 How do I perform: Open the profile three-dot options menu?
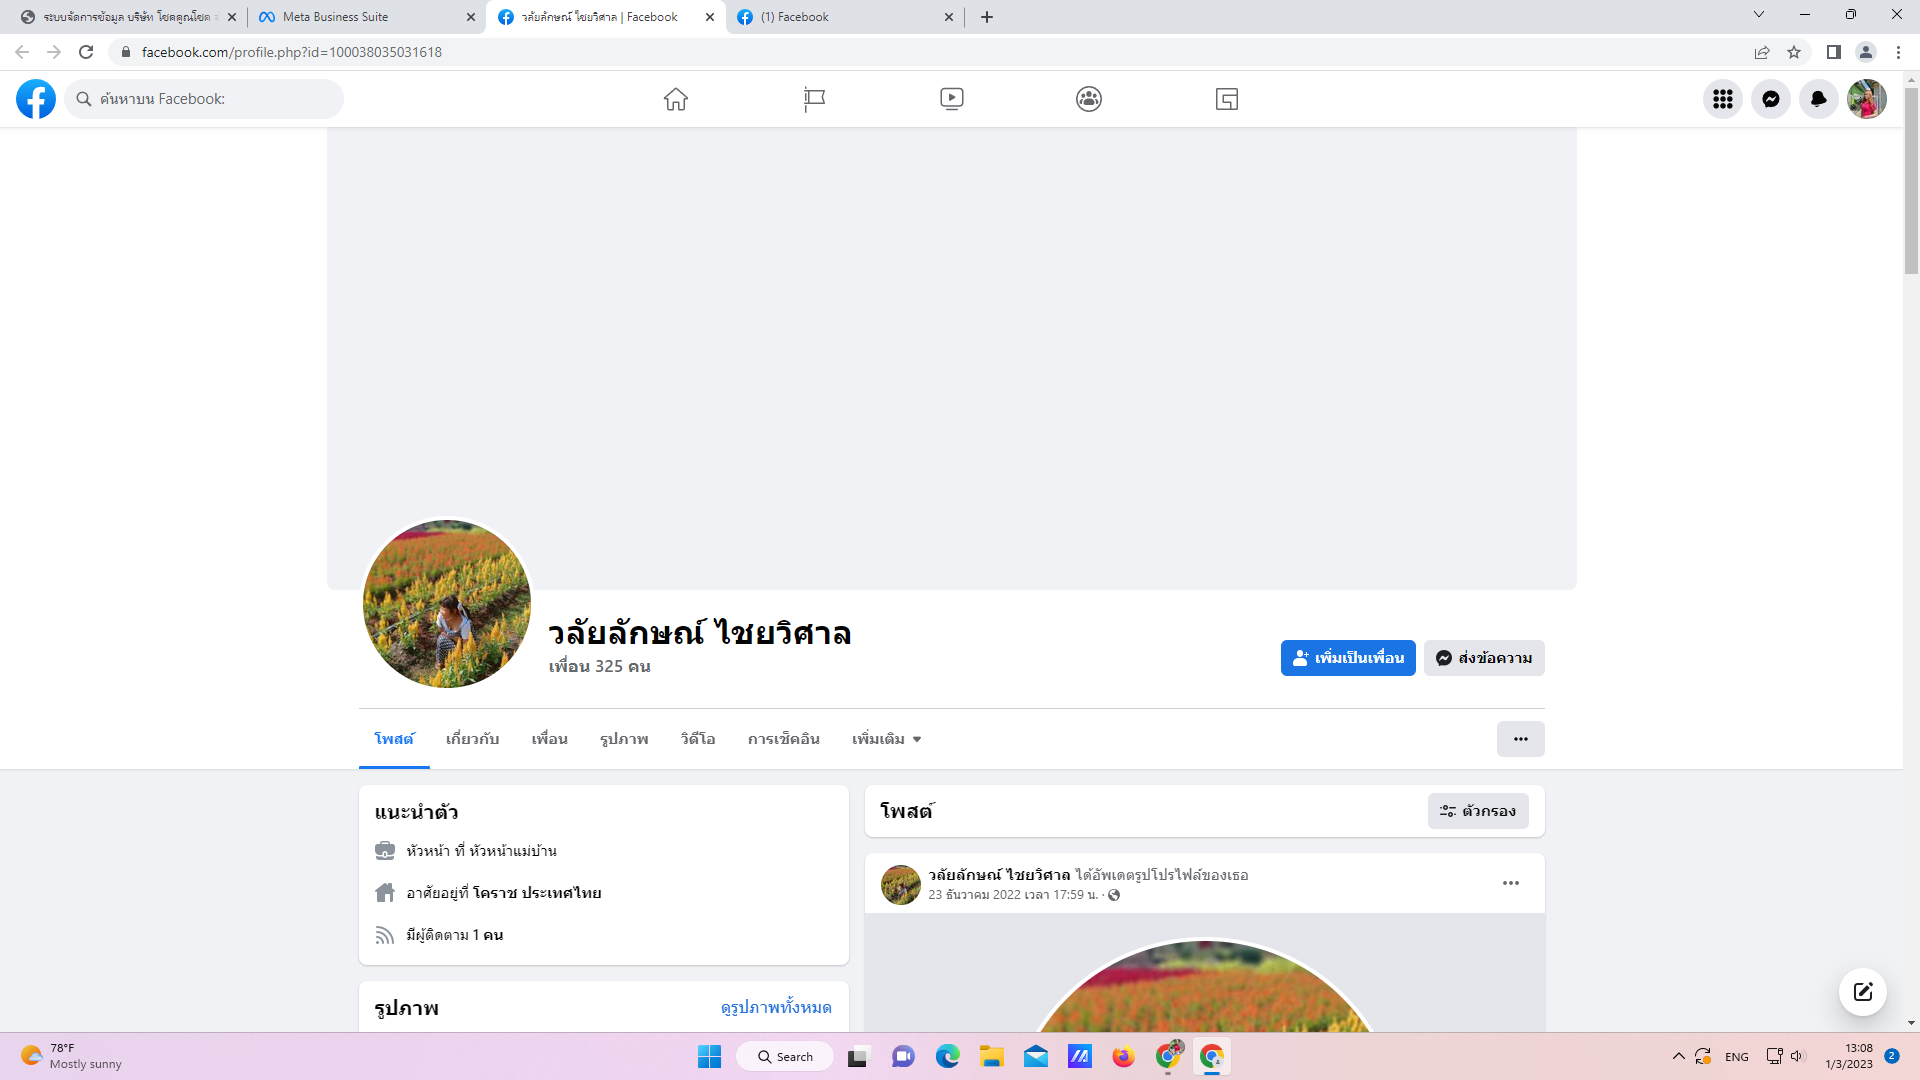(x=1520, y=739)
